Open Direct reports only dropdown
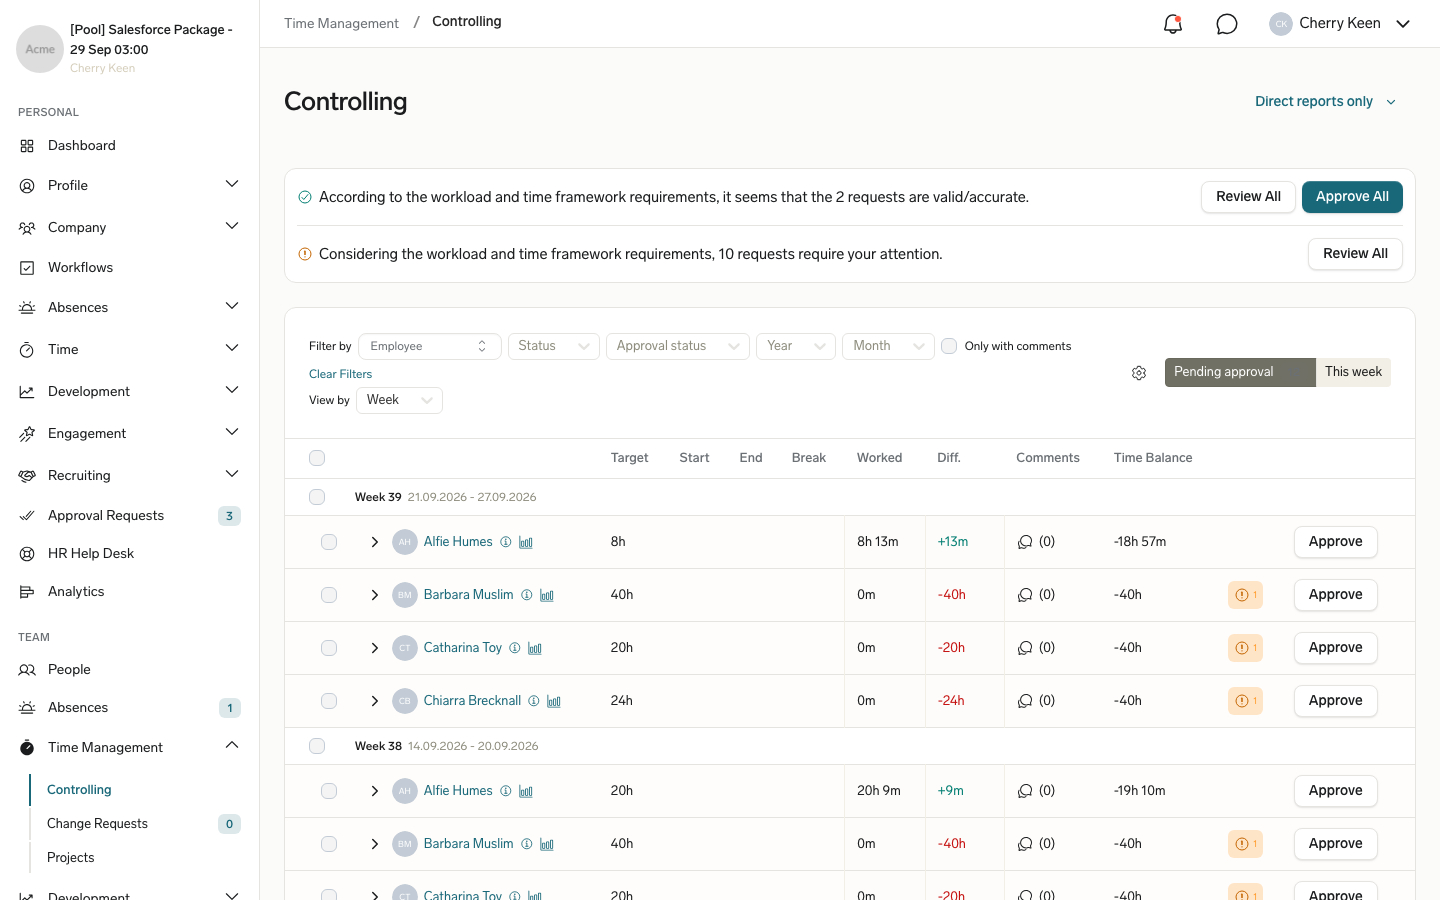 (x=1325, y=102)
